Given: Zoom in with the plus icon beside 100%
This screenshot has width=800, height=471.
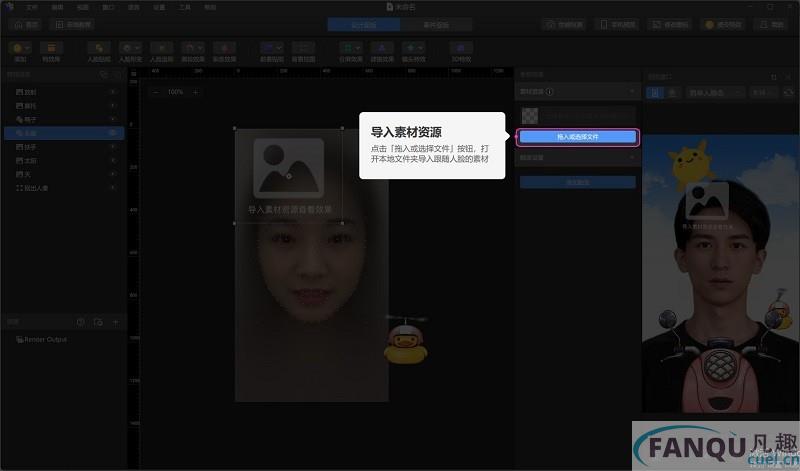Looking at the screenshot, I should (195, 92).
